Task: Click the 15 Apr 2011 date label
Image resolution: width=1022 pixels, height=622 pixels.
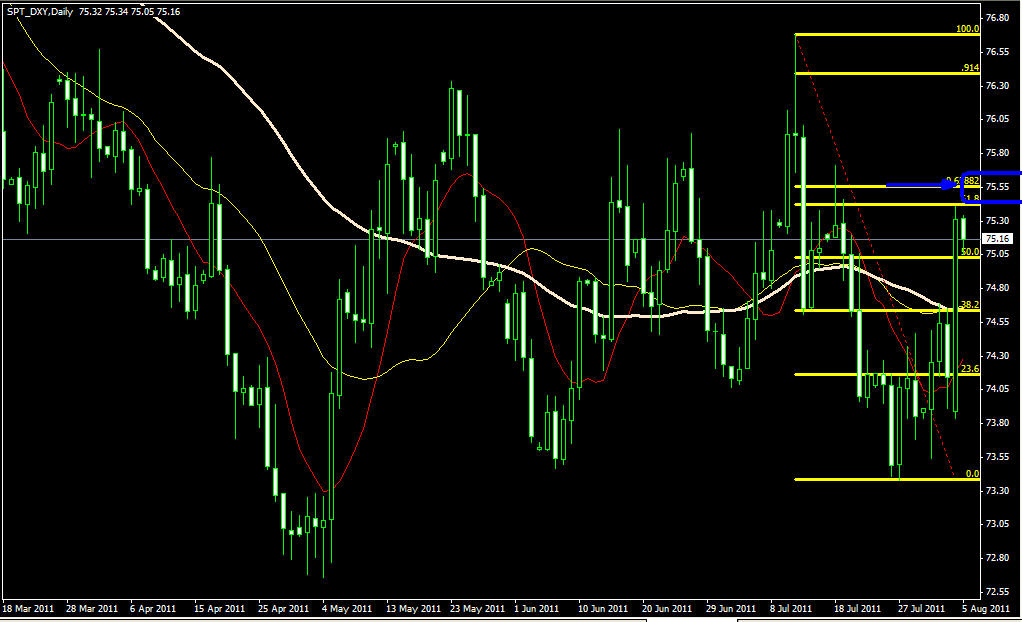Action: (220, 608)
